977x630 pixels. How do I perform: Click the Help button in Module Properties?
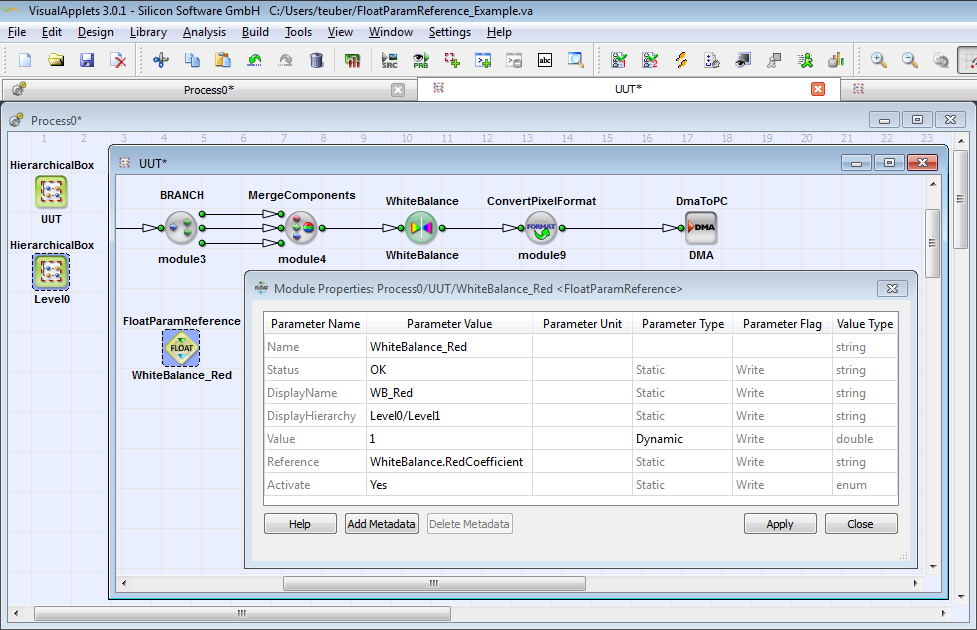click(x=299, y=524)
